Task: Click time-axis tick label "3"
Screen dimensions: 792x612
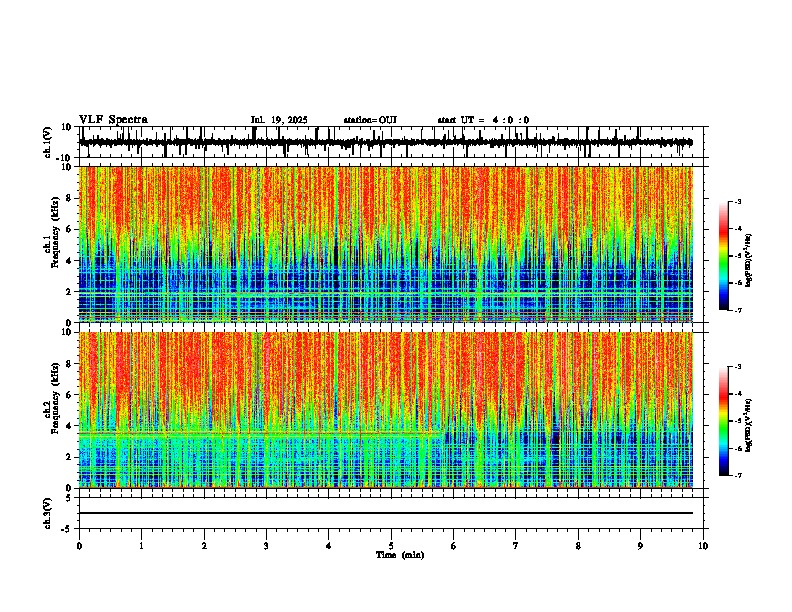Action: (x=266, y=546)
